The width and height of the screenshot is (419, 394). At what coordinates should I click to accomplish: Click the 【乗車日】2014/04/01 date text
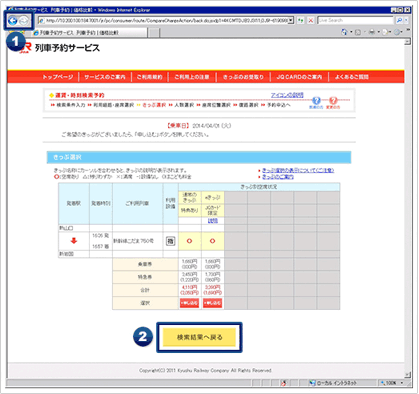[x=199, y=126]
